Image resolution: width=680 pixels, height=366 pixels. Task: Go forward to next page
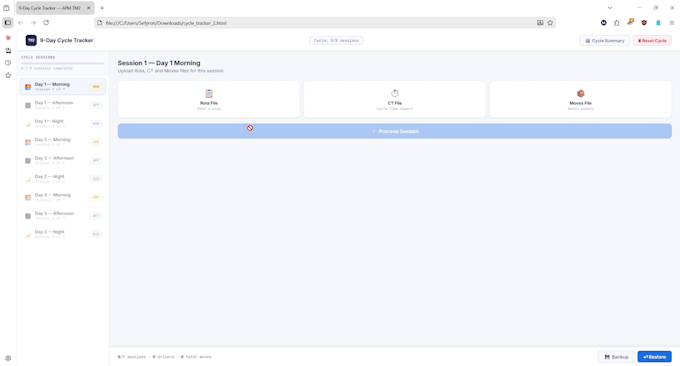pyautogui.click(x=33, y=23)
